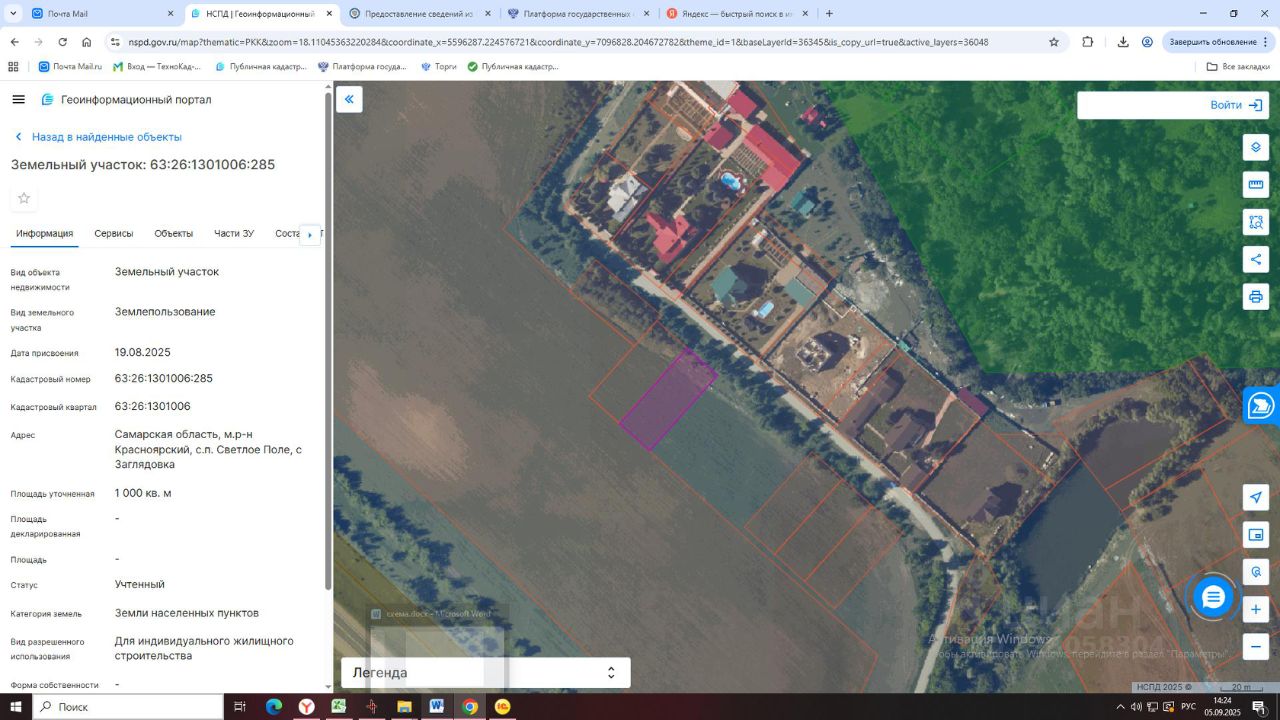Click cadastral quarter value 63:26:1301006
Viewport: 1280px width, 720px height.
click(153, 407)
